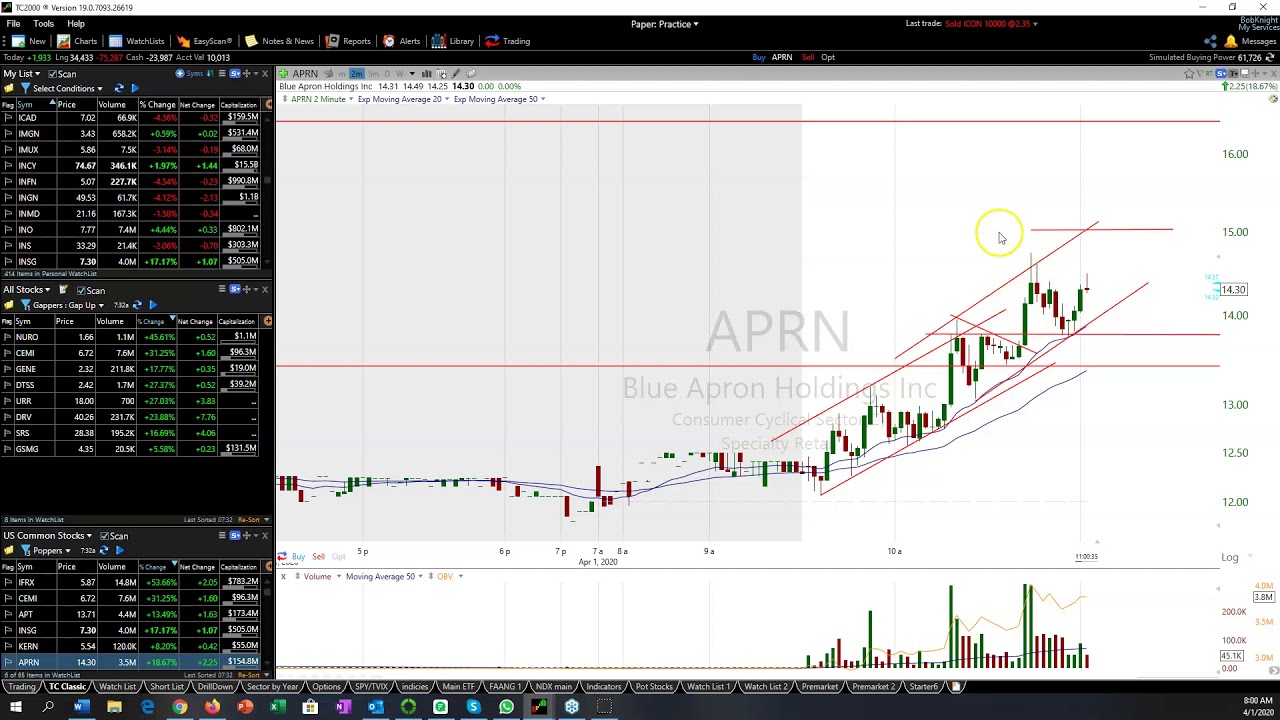Open the Charts toolbar button
The width and height of the screenshot is (1280, 720).
click(x=77, y=41)
